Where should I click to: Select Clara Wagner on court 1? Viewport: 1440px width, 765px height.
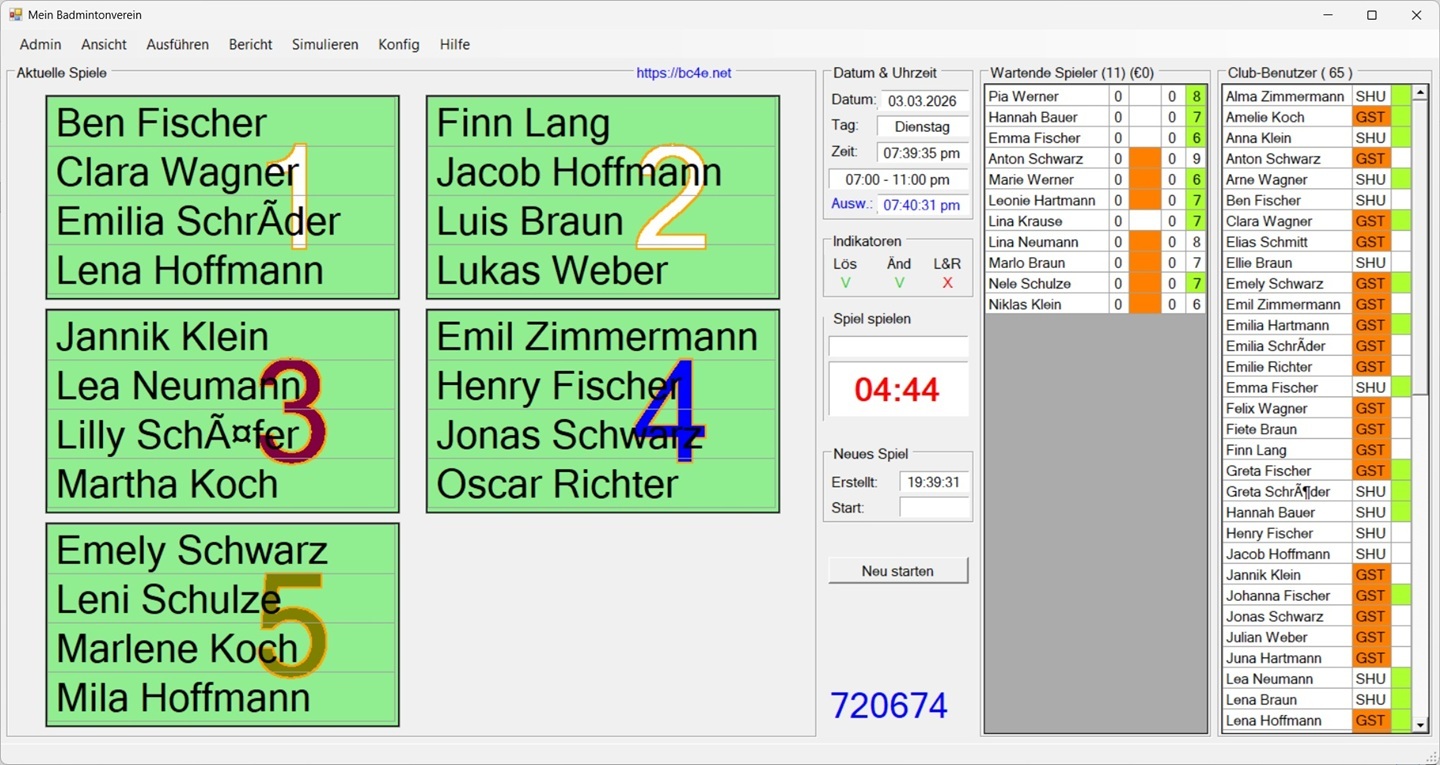[223, 172]
